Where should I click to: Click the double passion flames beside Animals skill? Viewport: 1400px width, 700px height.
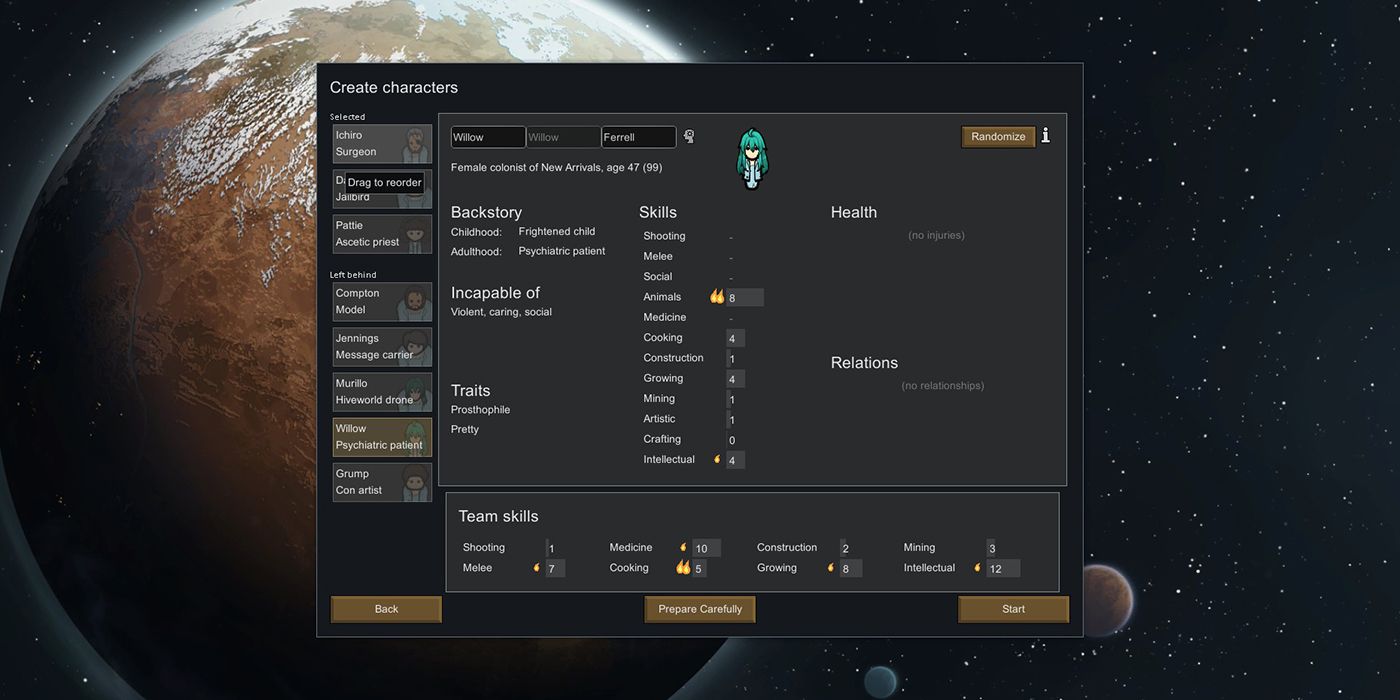pos(716,296)
